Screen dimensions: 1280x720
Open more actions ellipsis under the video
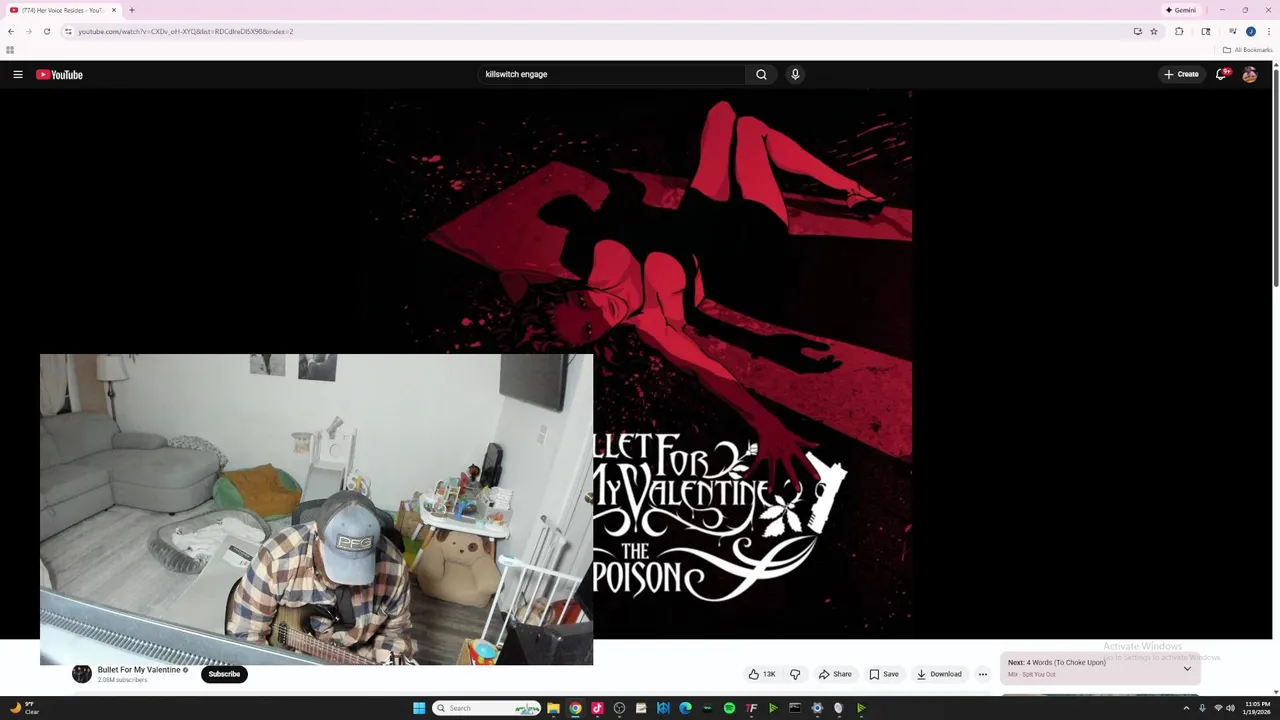coord(983,674)
